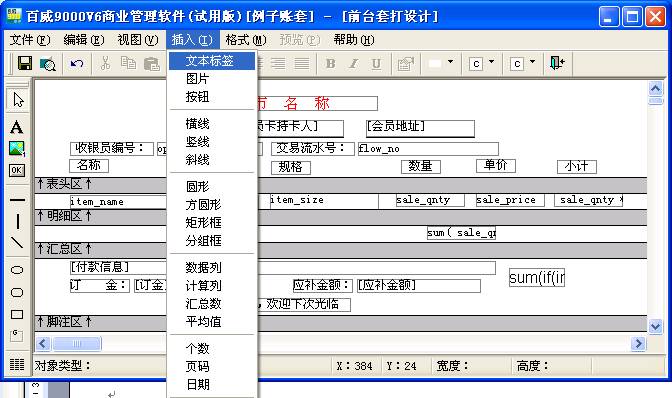Viewport: 672px width, 398px height.
Task: Select the pointer arrow tool
Action: 18,99
